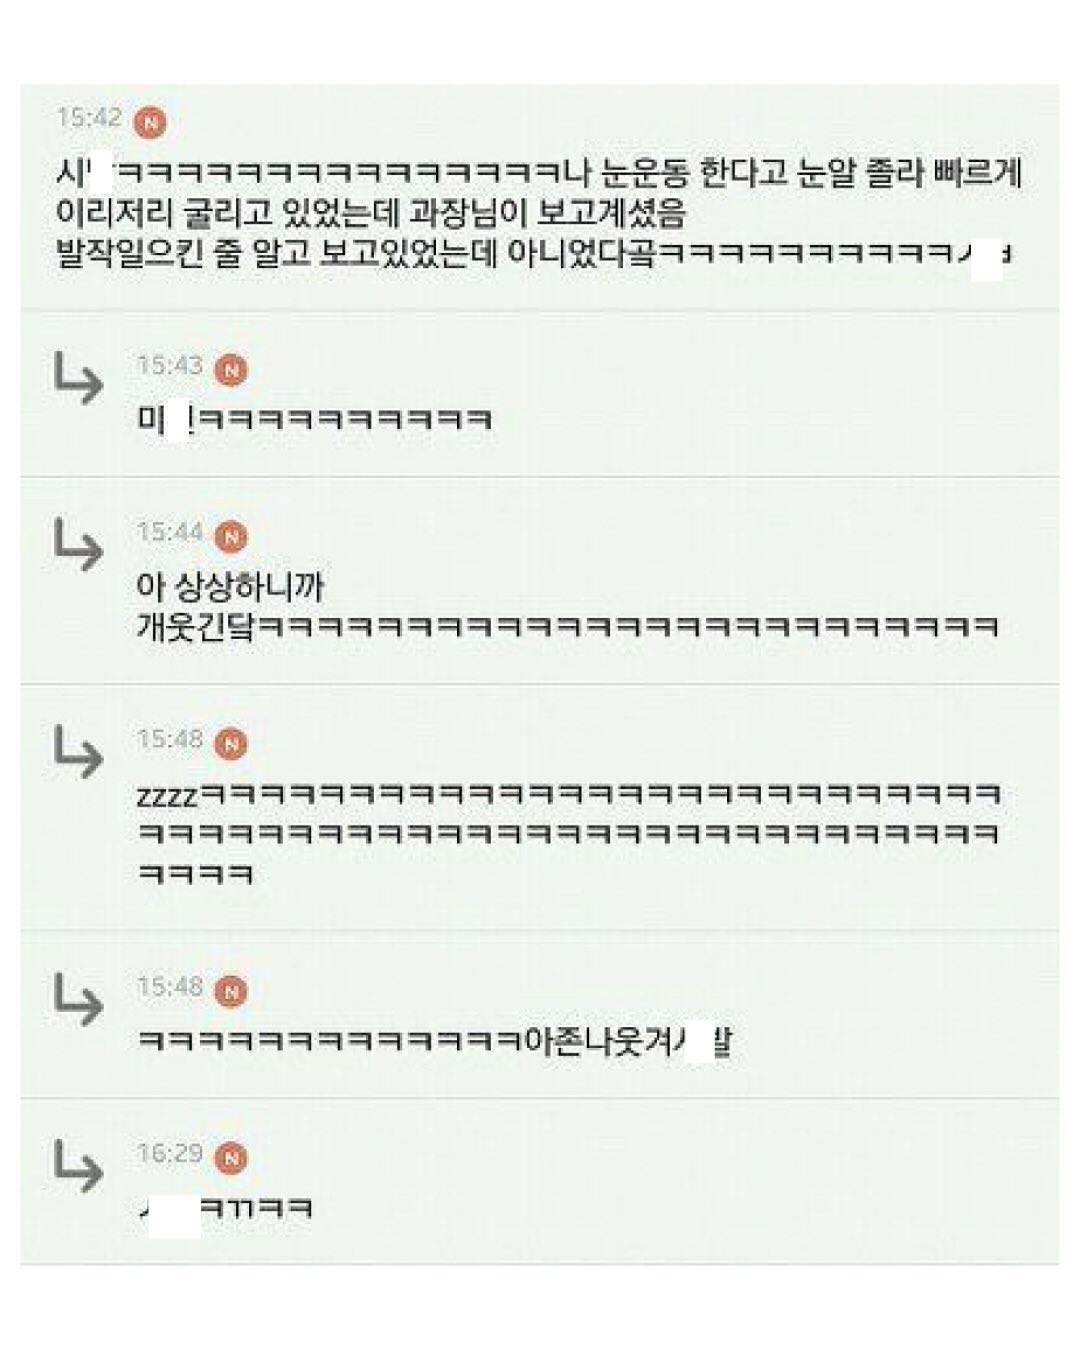Click the reply arrow of the 16:29 comment
This screenshot has width=1080, height=1350.
point(78,1166)
